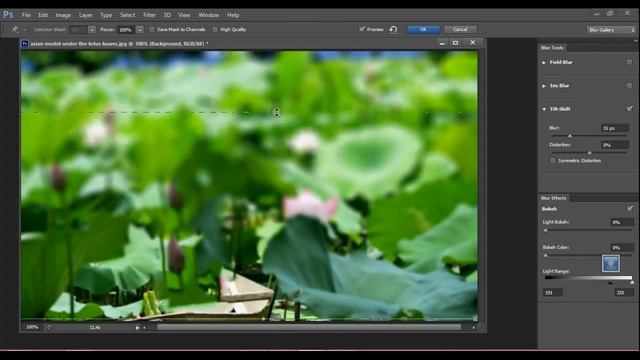Screen dimensions: 640x360
Task: Click the Photoshop Ps logo icon
Action: coord(8,15)
